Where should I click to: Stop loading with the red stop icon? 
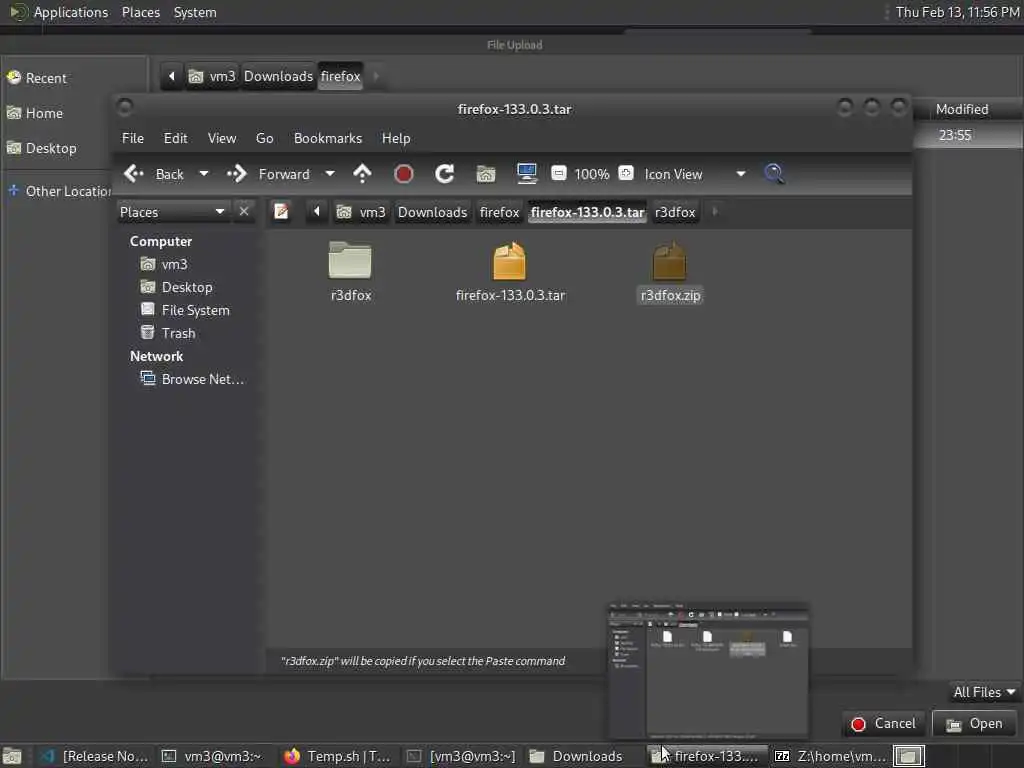coord(404,174)
